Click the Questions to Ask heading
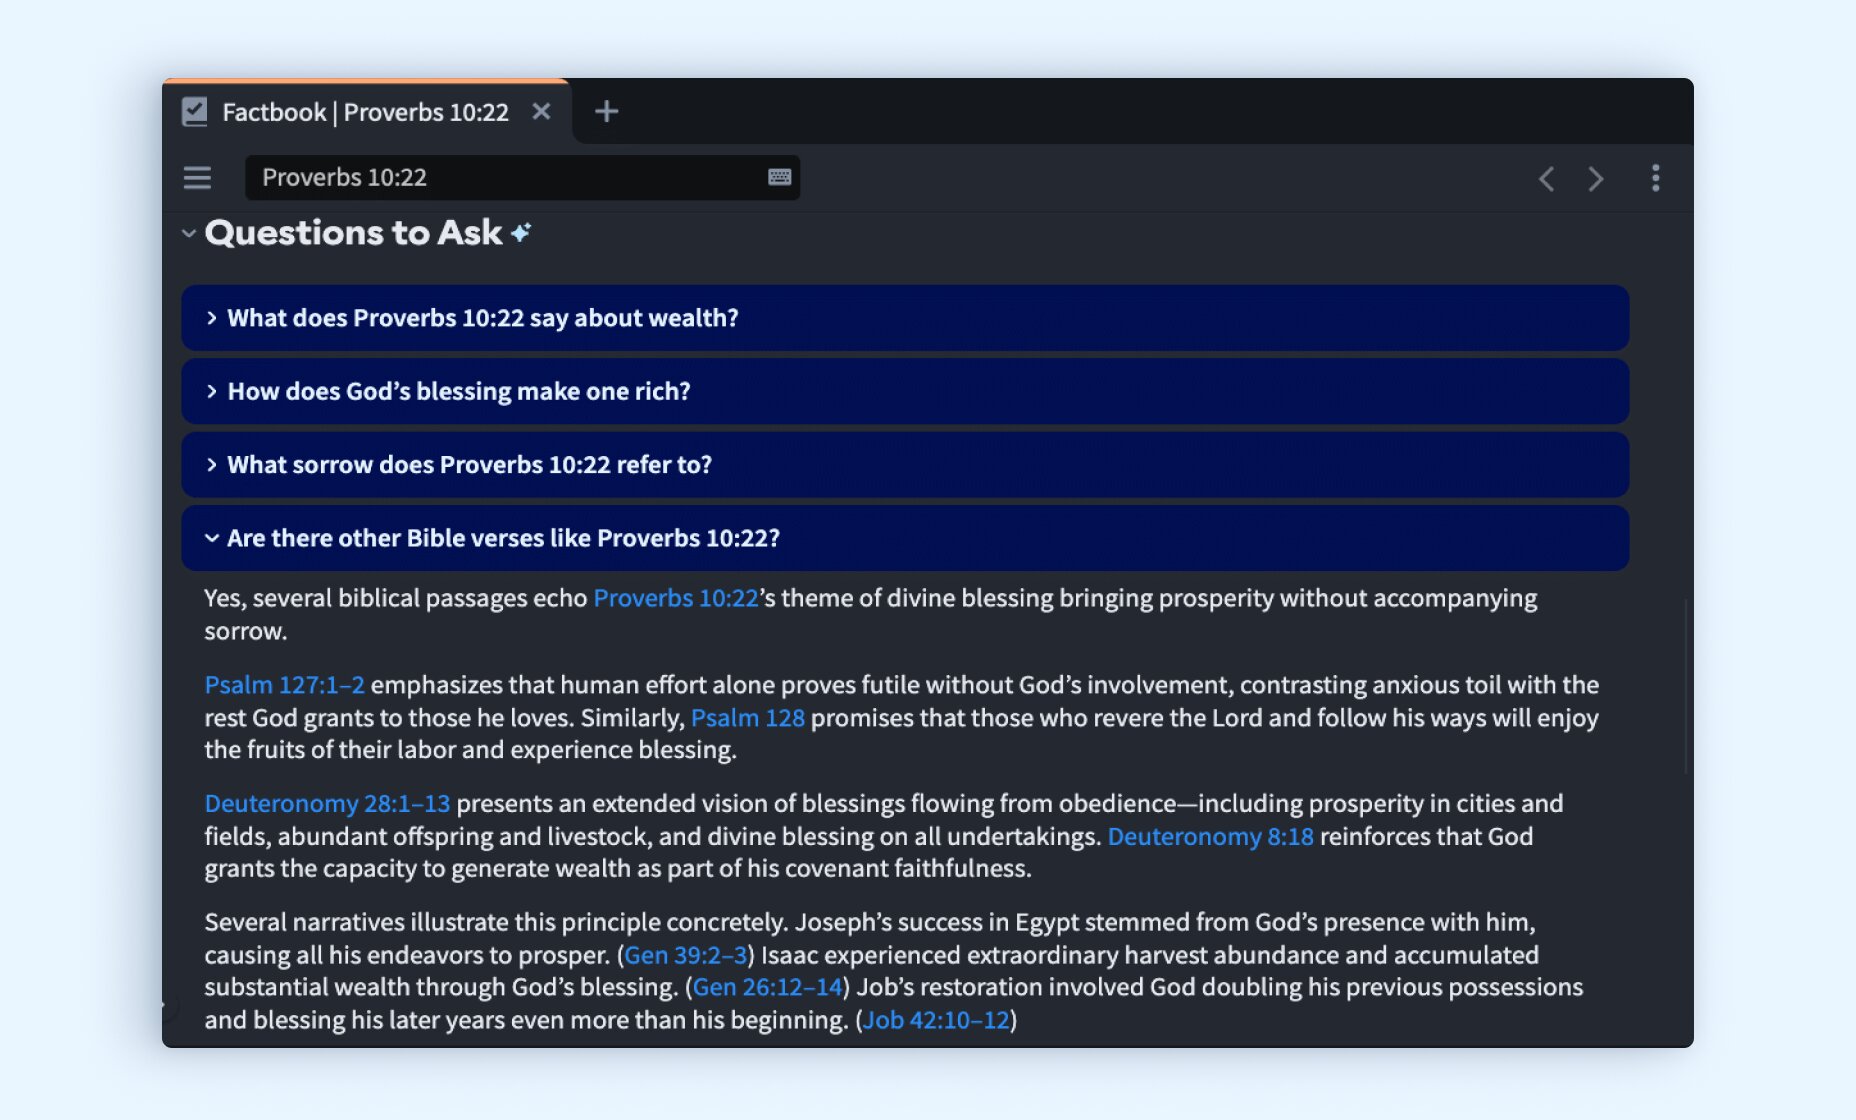 click(353, 233)
